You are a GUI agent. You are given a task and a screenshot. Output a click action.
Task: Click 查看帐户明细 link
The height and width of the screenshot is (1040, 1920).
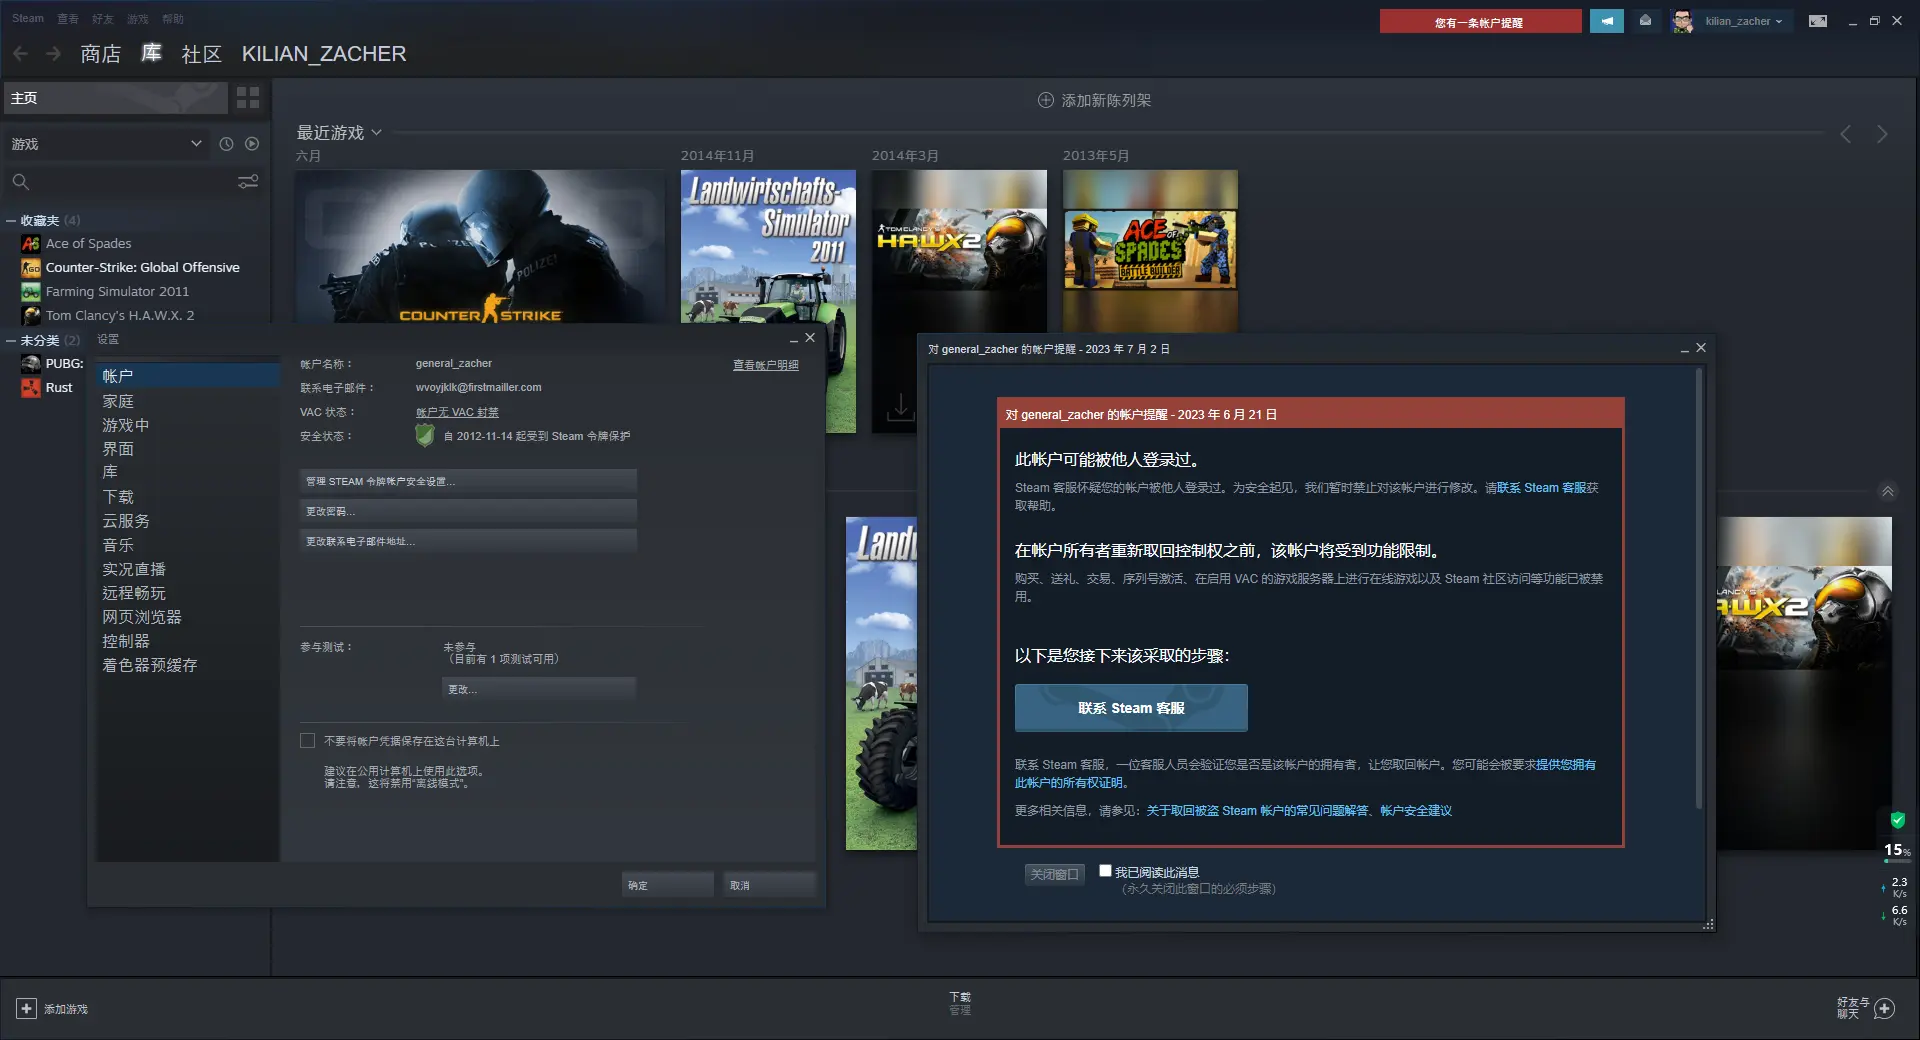(766, 365)
